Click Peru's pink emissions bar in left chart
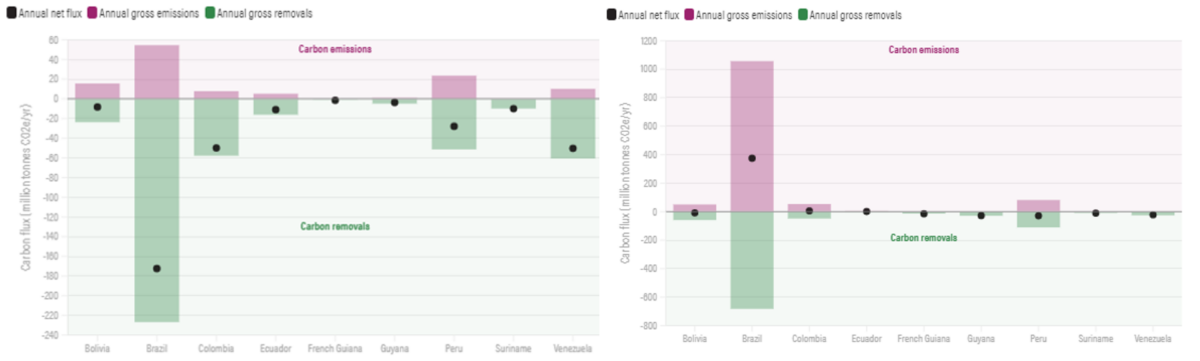 454,87
